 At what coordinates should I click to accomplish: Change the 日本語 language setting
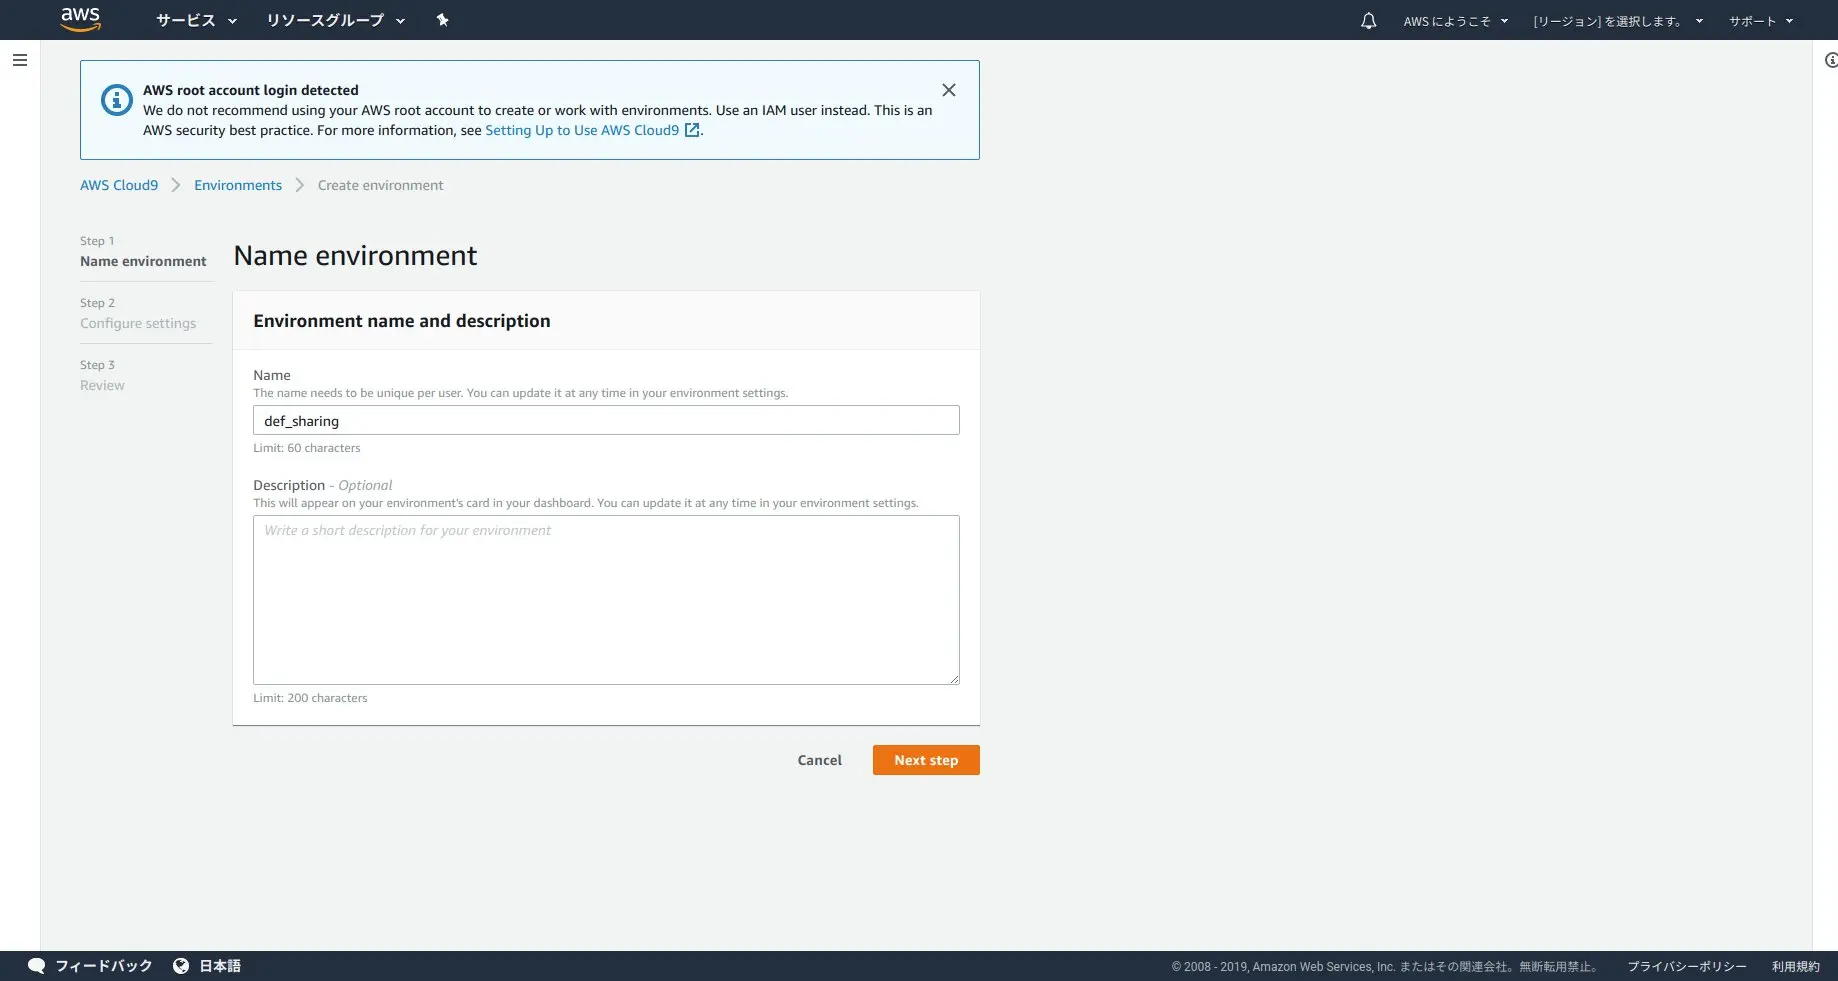(220, 966)
